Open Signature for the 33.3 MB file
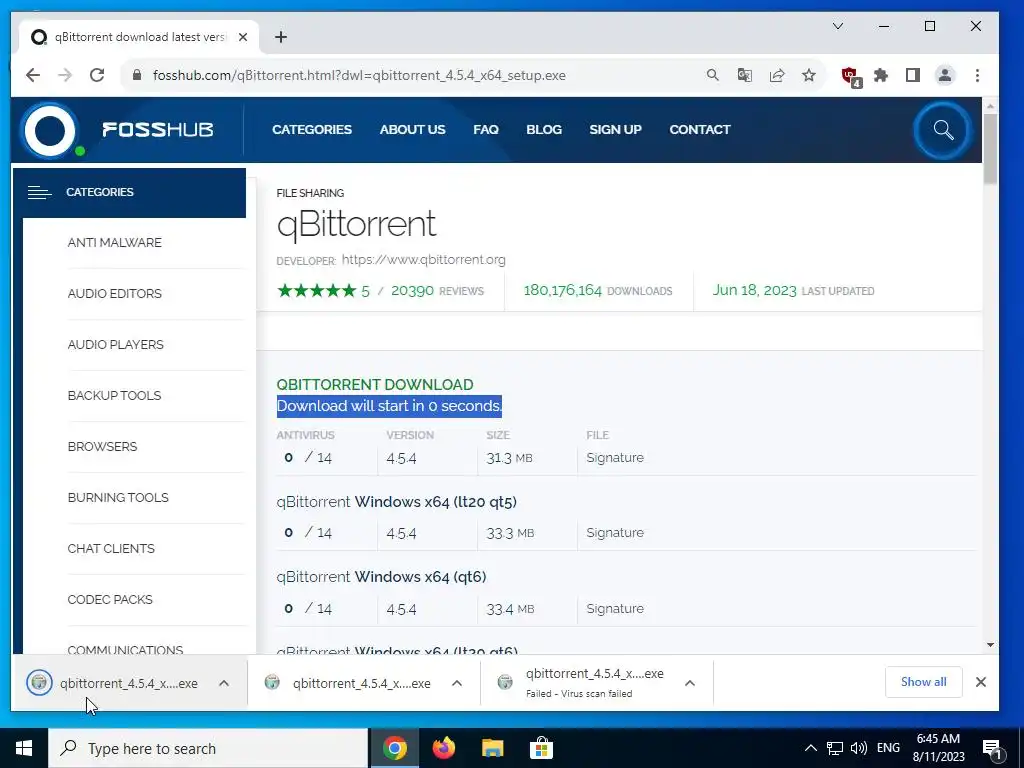1024x768 pixels. pyautogui.click(x=615, y=532)
